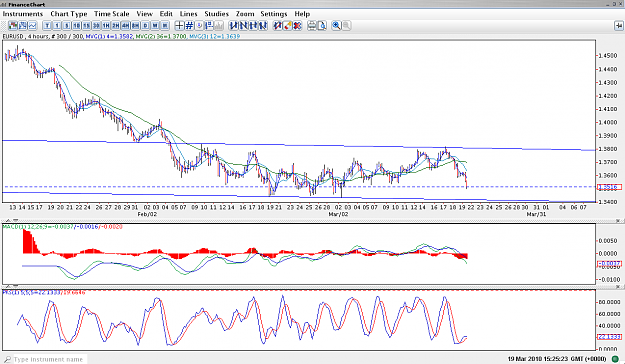Toggle the 4H time scale button
The image size is (625, 364).
tap(125, 26)
